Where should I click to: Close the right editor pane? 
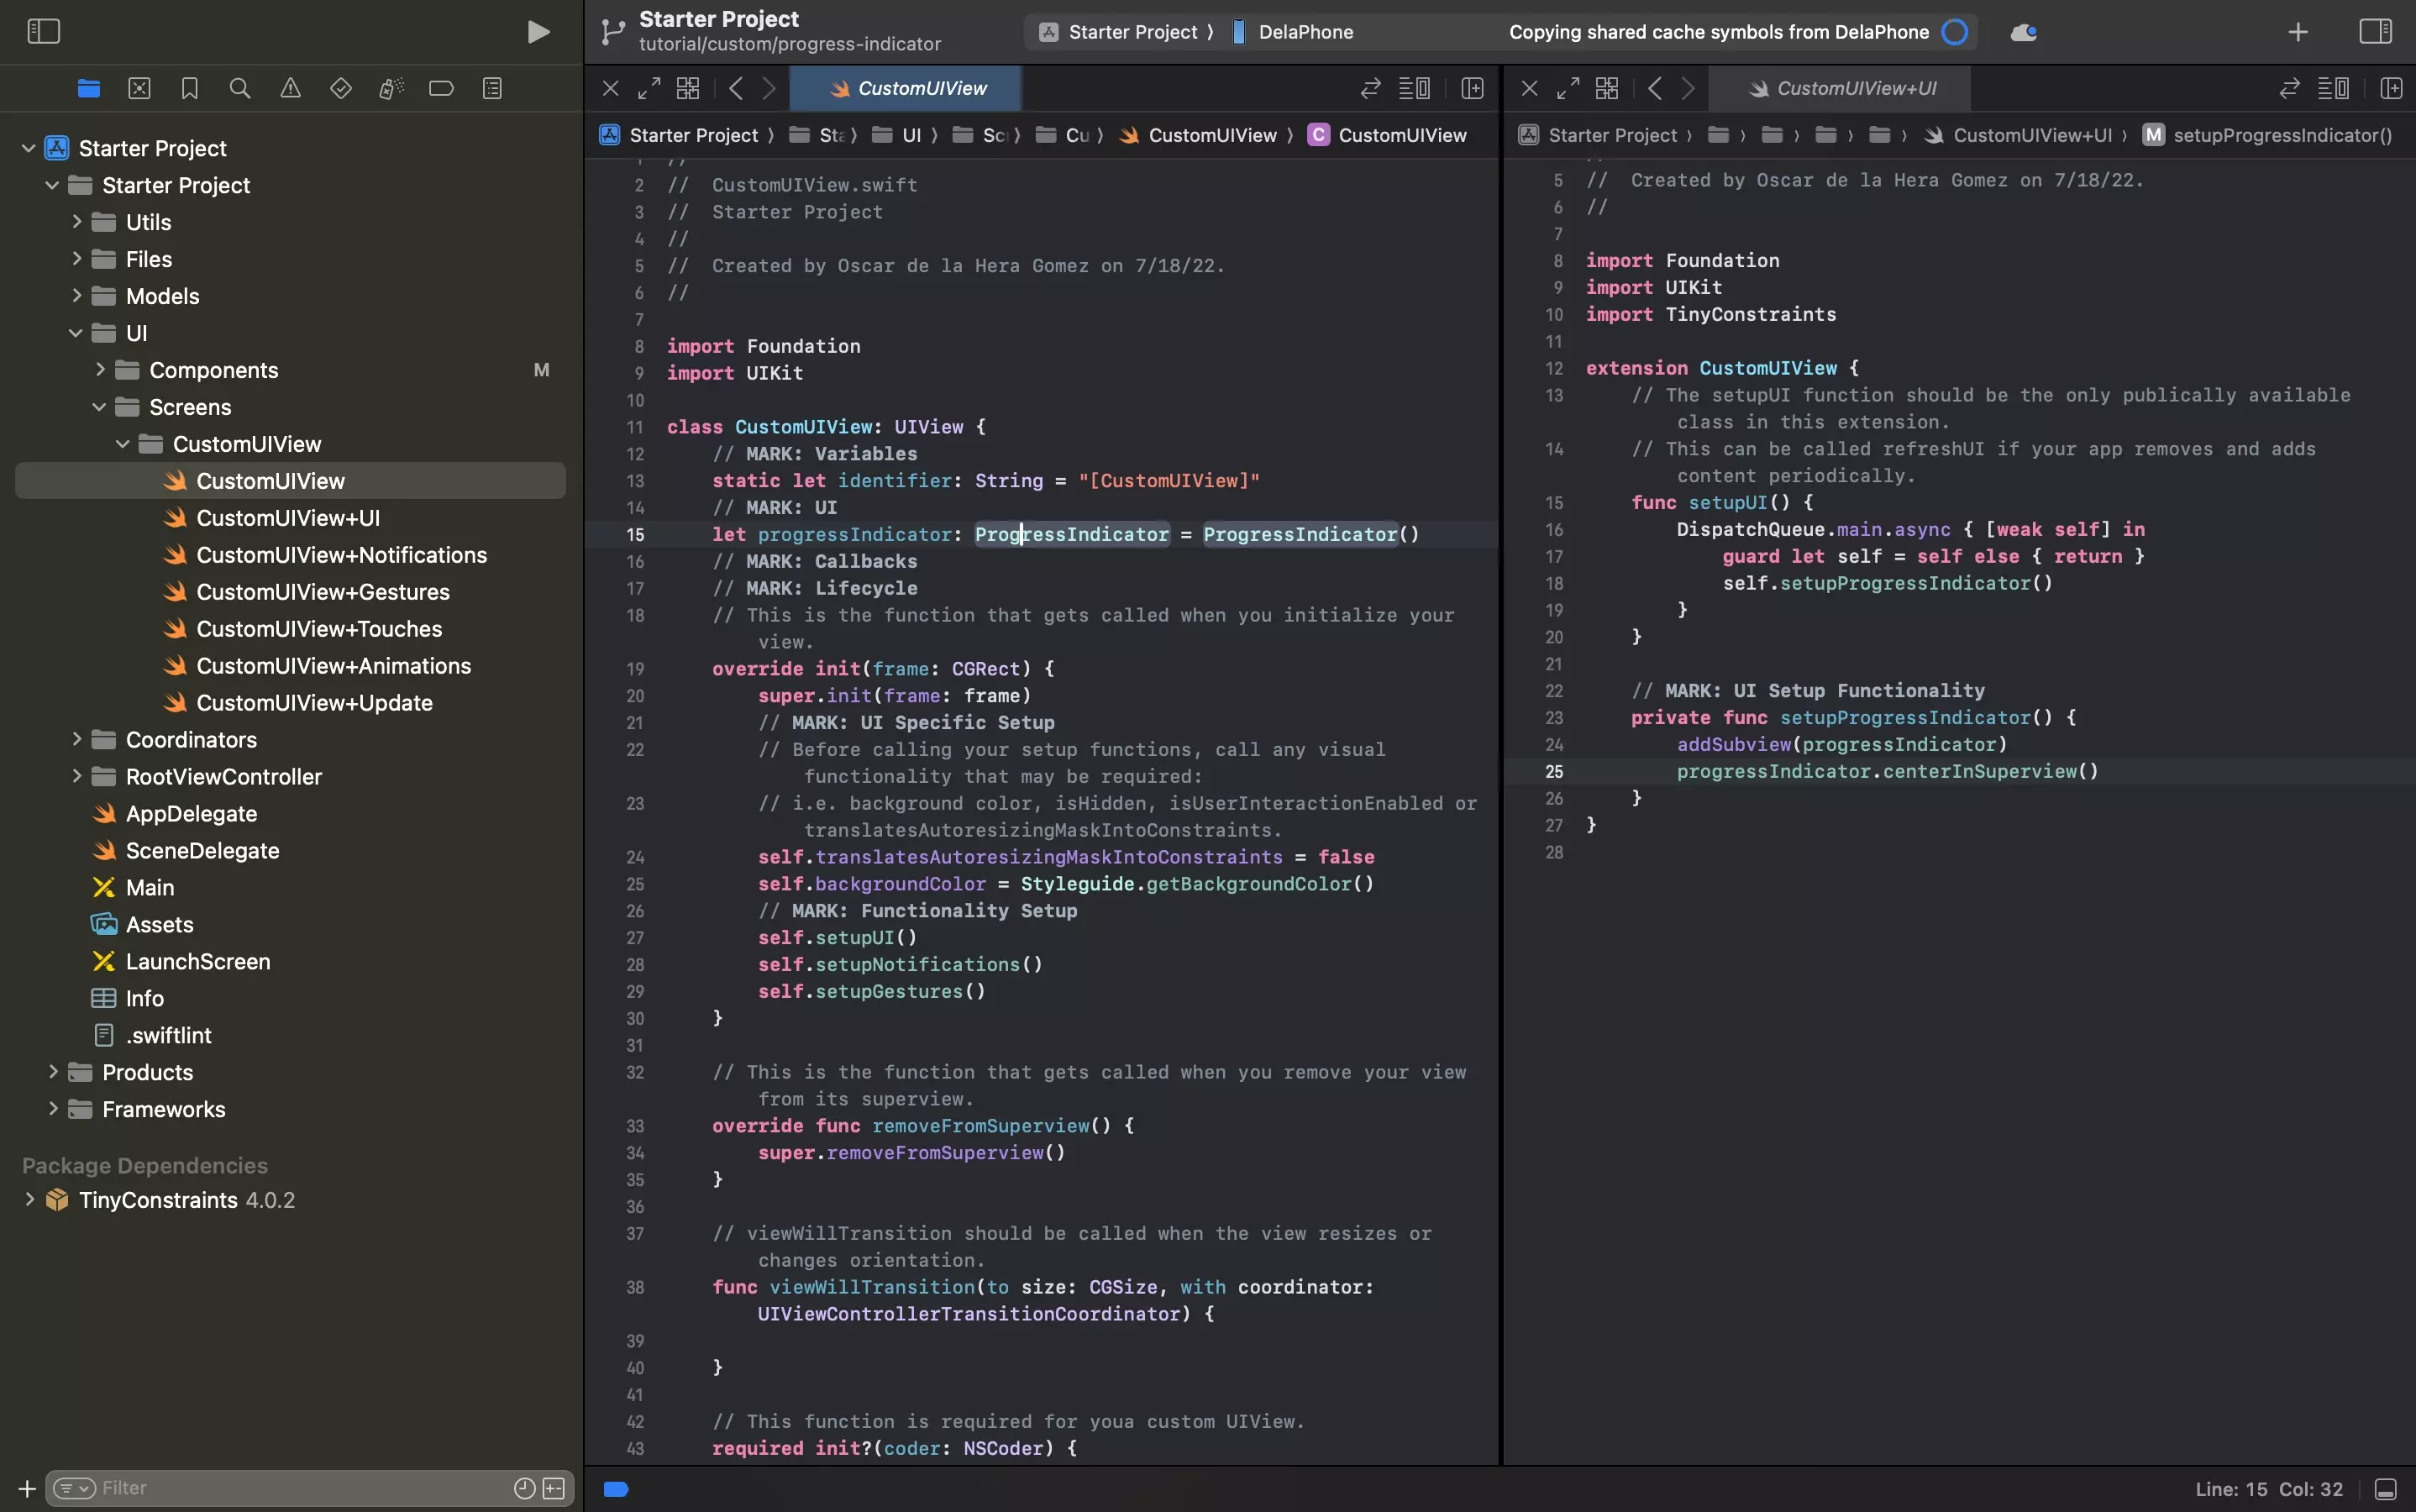click(x=1529, y=88)
